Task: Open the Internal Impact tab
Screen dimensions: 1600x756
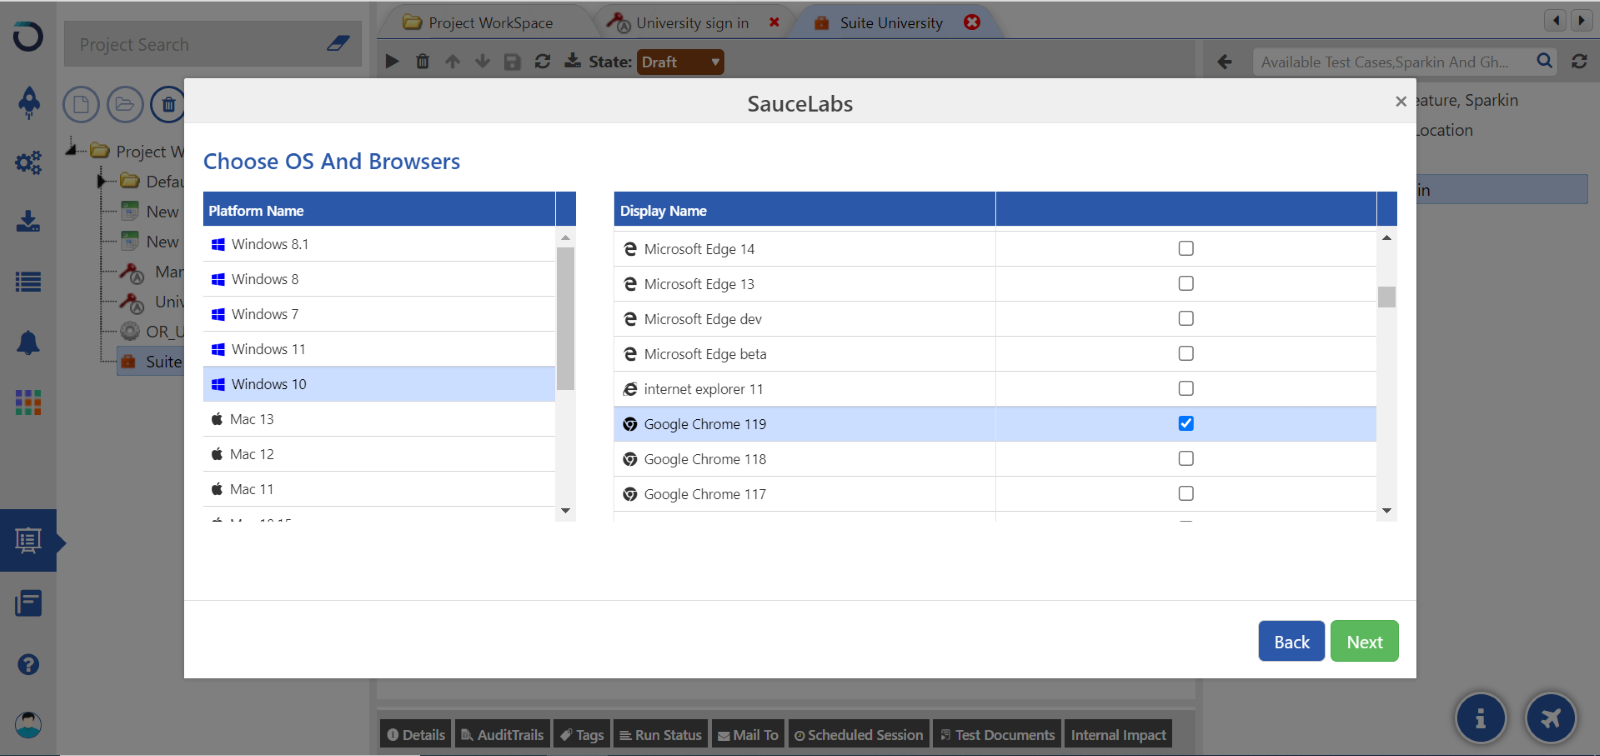Action: pyautogui.click(x=1118, y=735)
